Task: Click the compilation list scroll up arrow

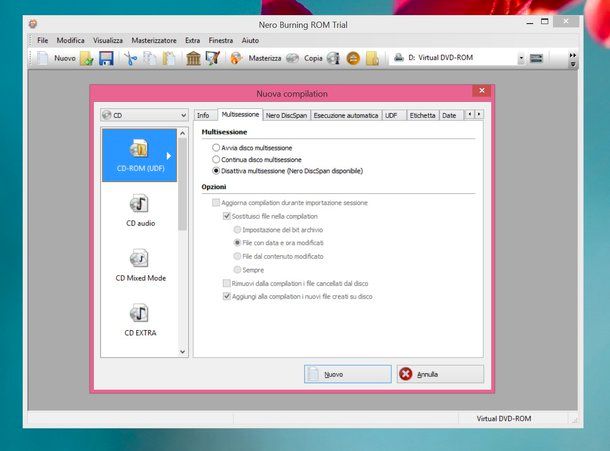Action: 182,133
